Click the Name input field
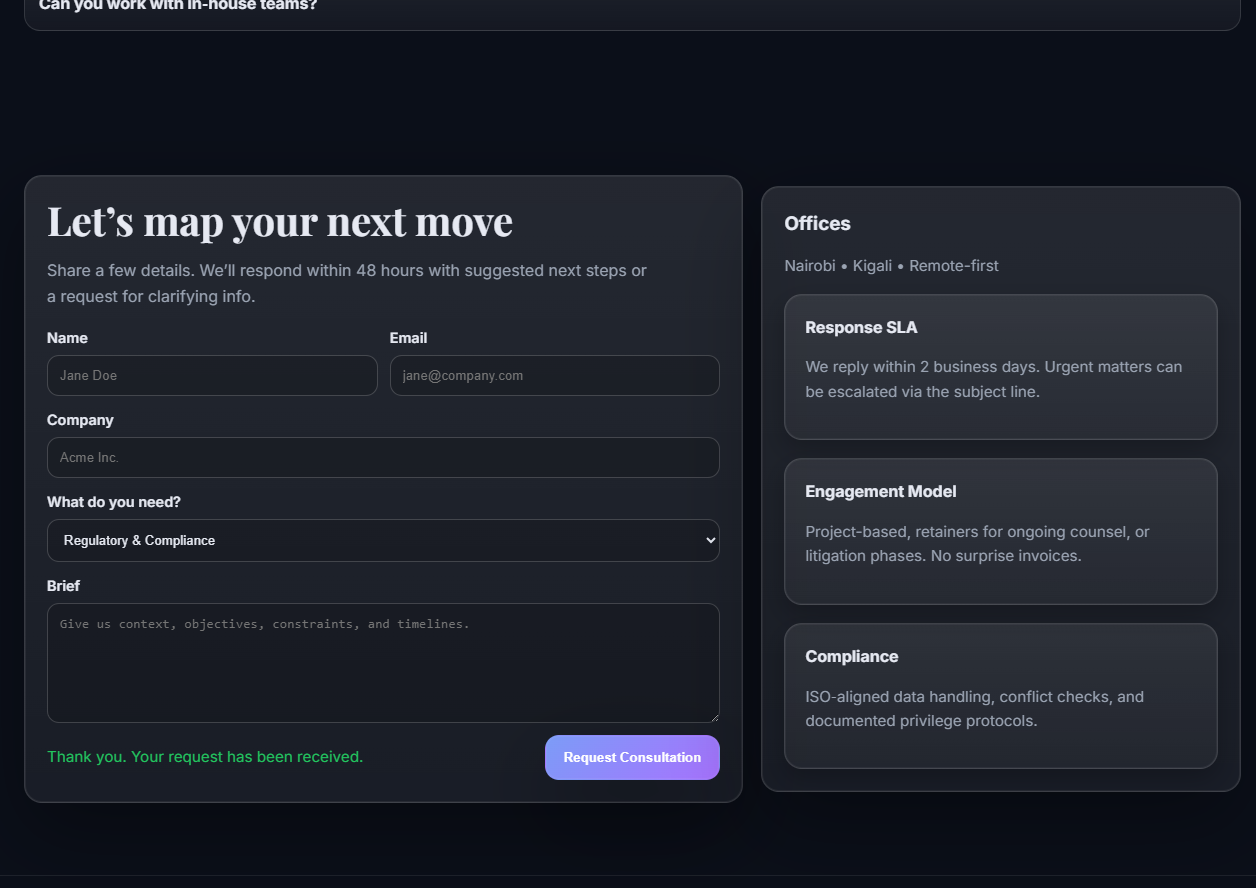This screenshot has width=1256, height=888. pos(212,376)
